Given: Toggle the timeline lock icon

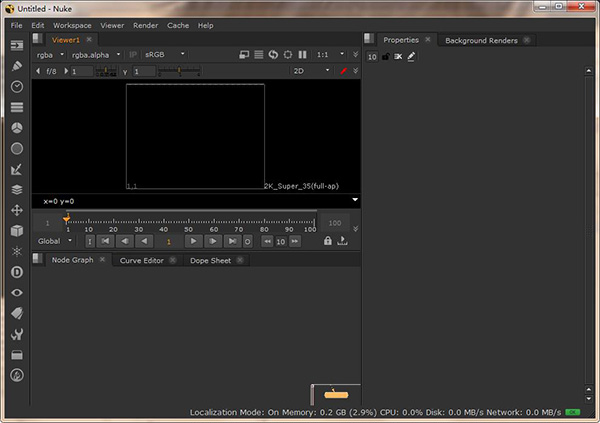Looking at the screenshot, I should (328, 241).
